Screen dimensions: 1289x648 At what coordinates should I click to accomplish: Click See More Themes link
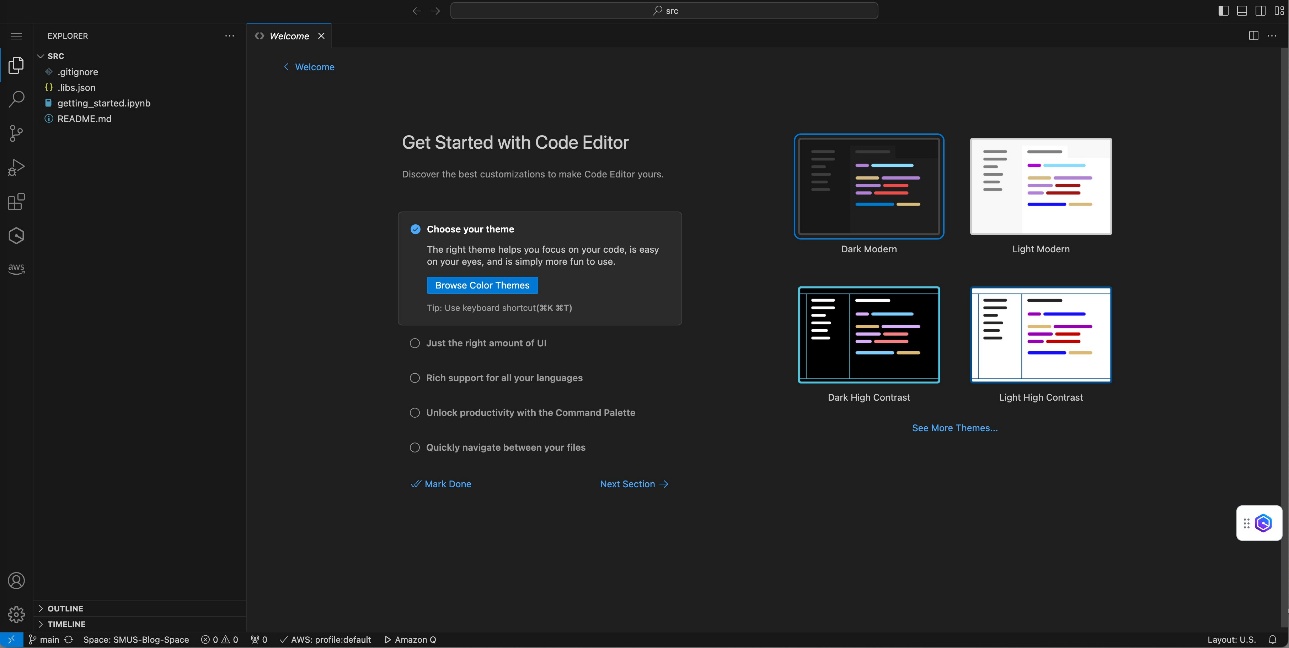pos(955,428)
